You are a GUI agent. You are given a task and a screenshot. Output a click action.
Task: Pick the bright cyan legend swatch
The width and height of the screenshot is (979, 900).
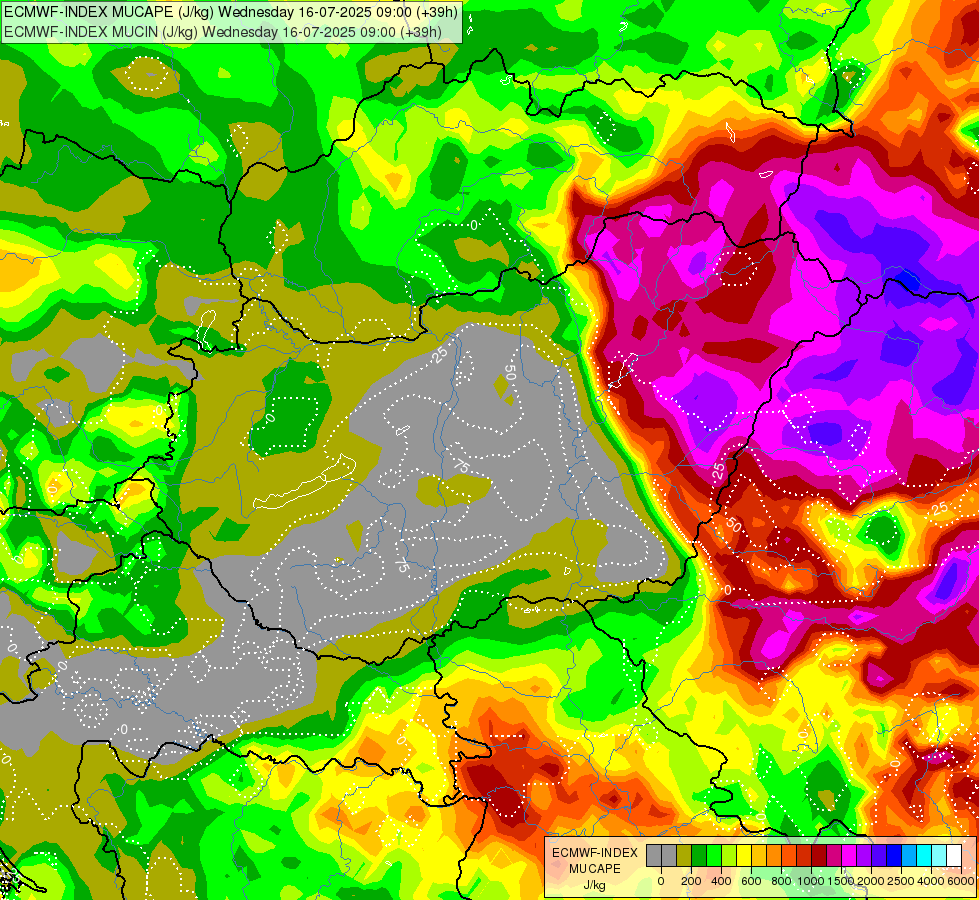coord(924,855)
